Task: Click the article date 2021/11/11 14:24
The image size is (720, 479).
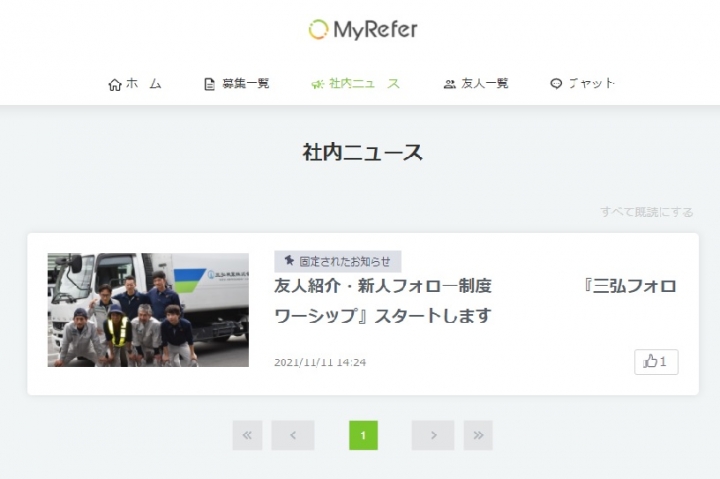Action: [x=320, y=362]
